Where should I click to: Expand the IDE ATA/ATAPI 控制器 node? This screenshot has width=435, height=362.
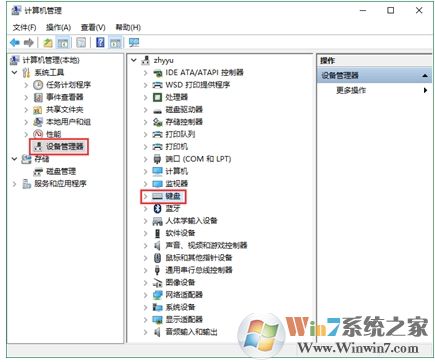(145, 72)
